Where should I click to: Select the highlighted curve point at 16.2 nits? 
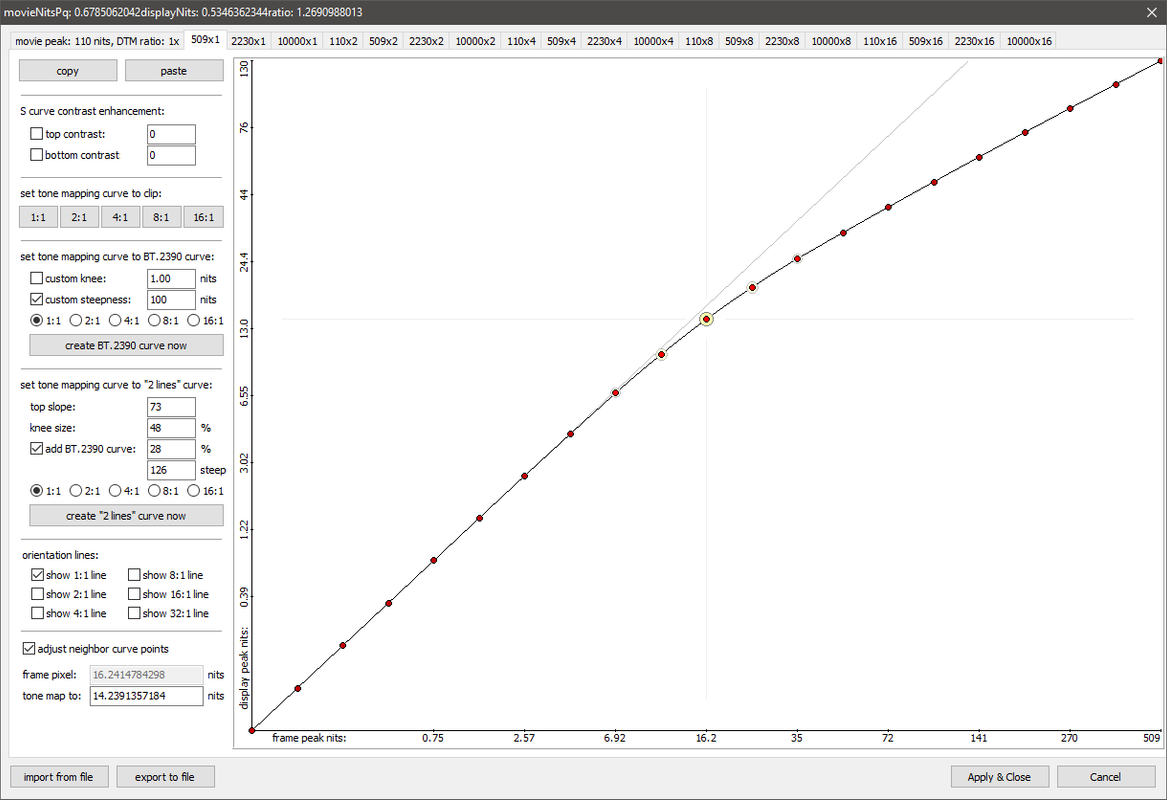point(706,319)
